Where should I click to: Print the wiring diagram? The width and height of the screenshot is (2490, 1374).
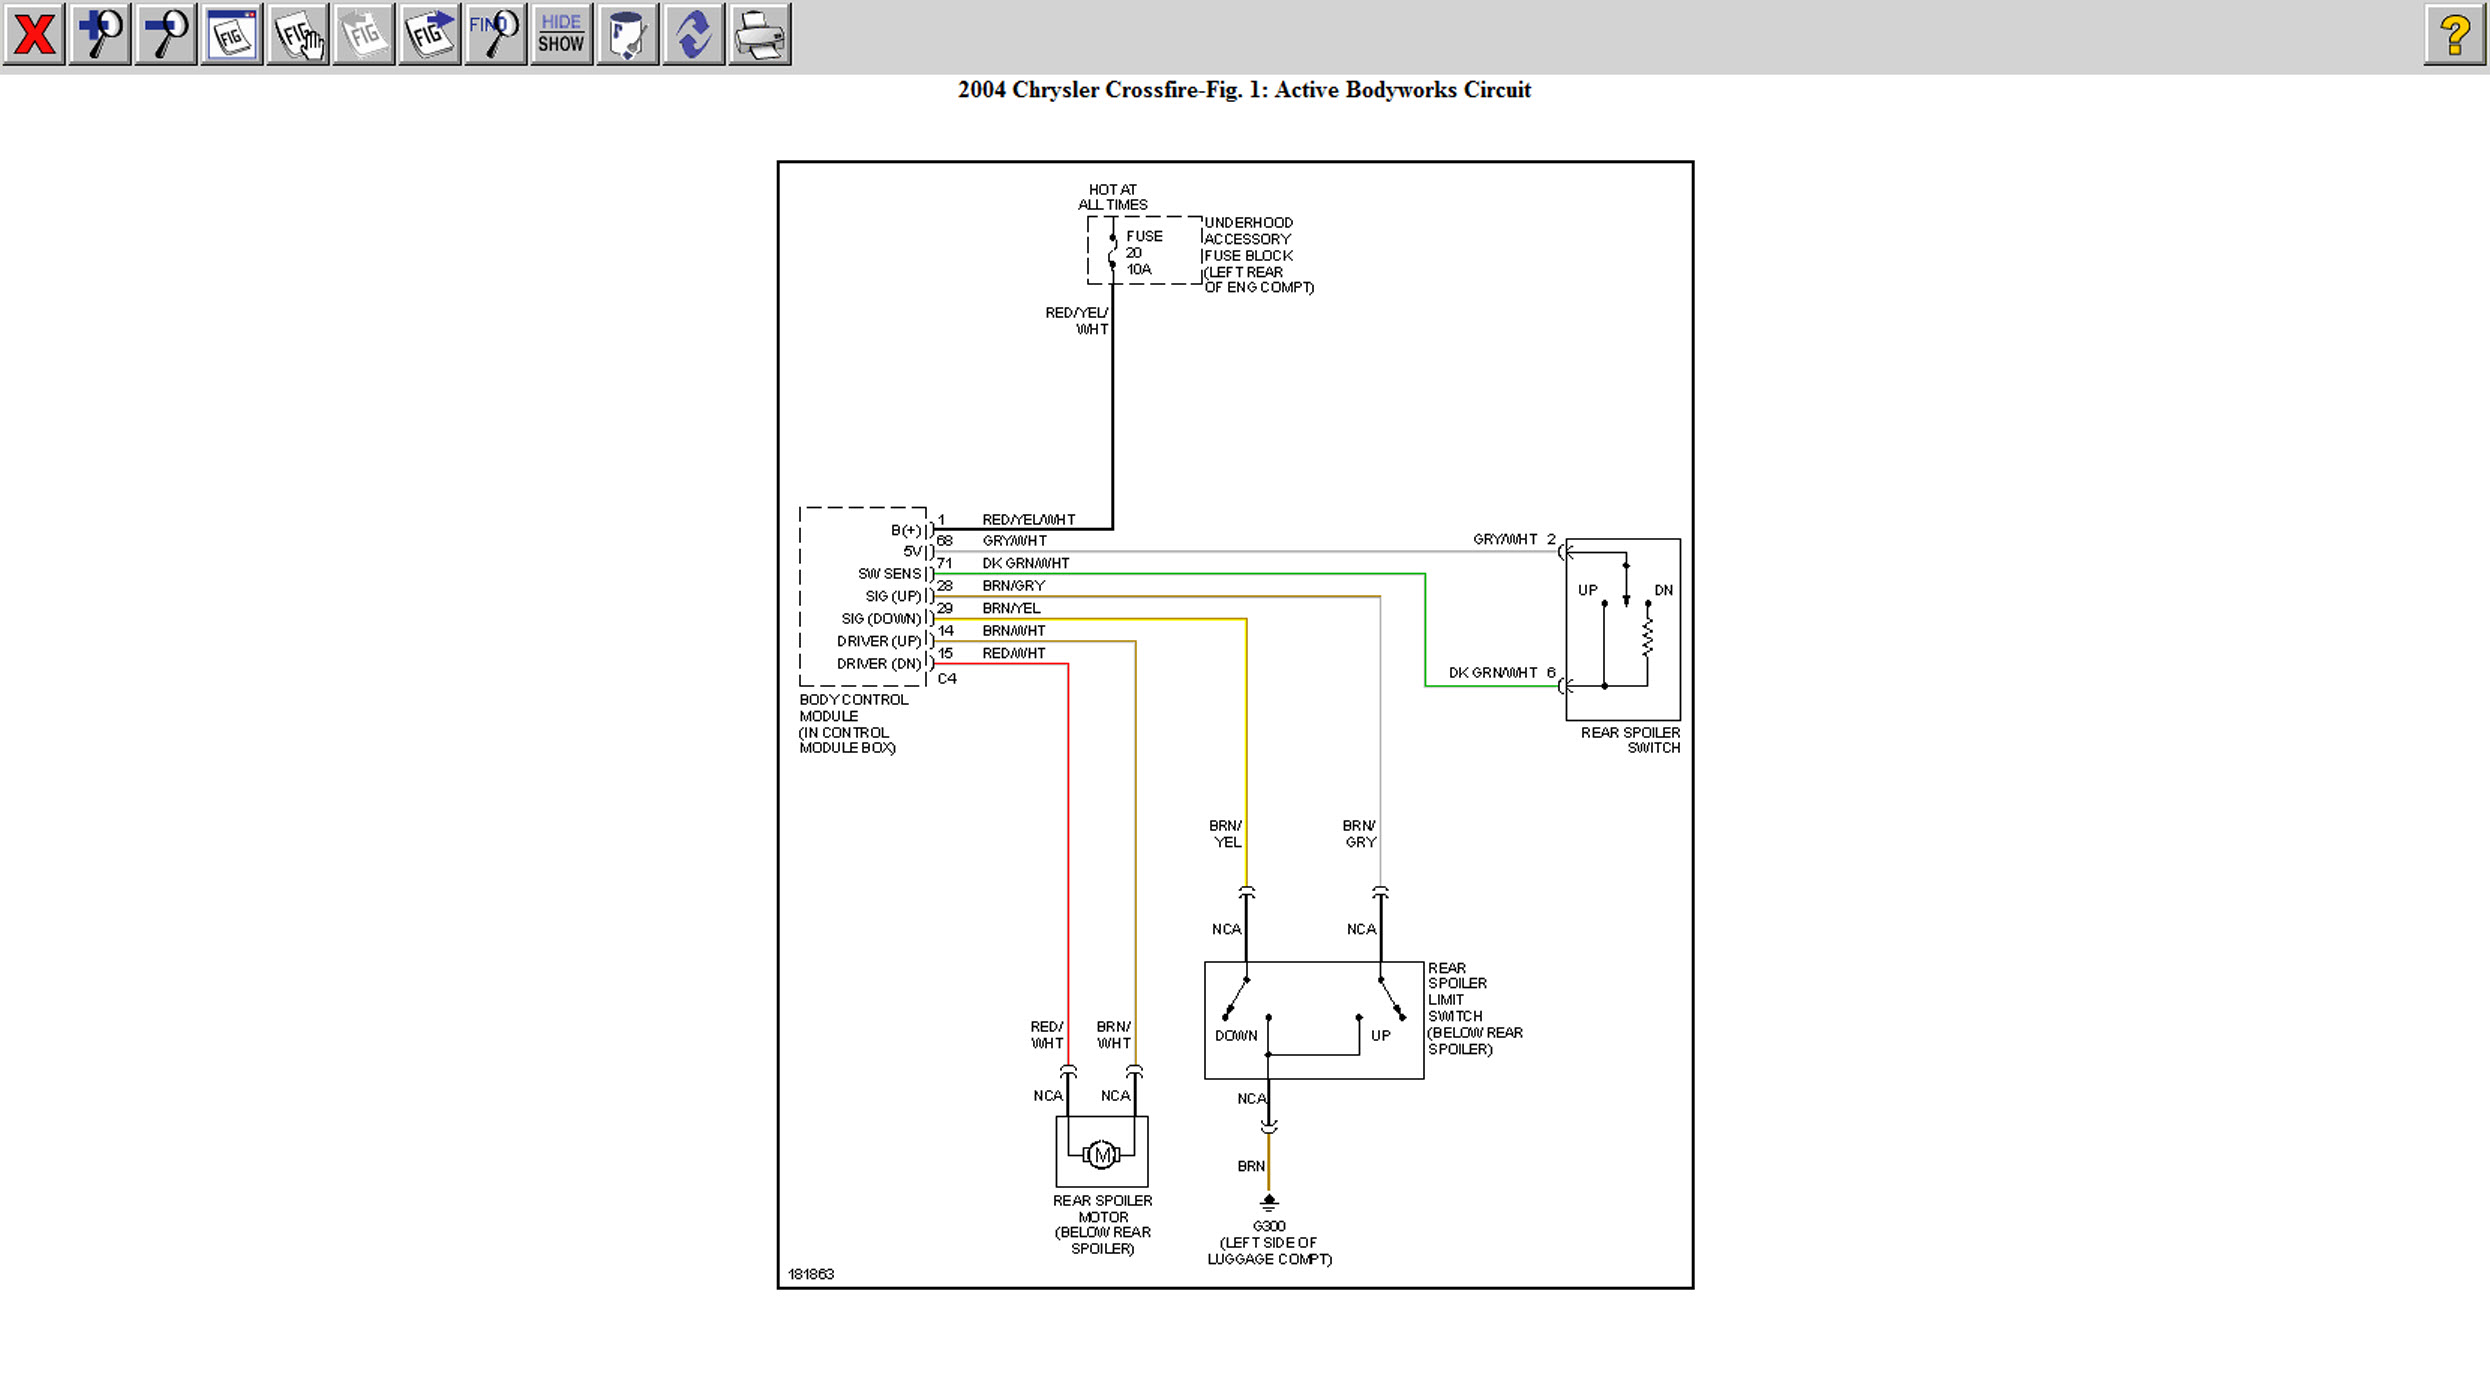(x=759, y=35)
